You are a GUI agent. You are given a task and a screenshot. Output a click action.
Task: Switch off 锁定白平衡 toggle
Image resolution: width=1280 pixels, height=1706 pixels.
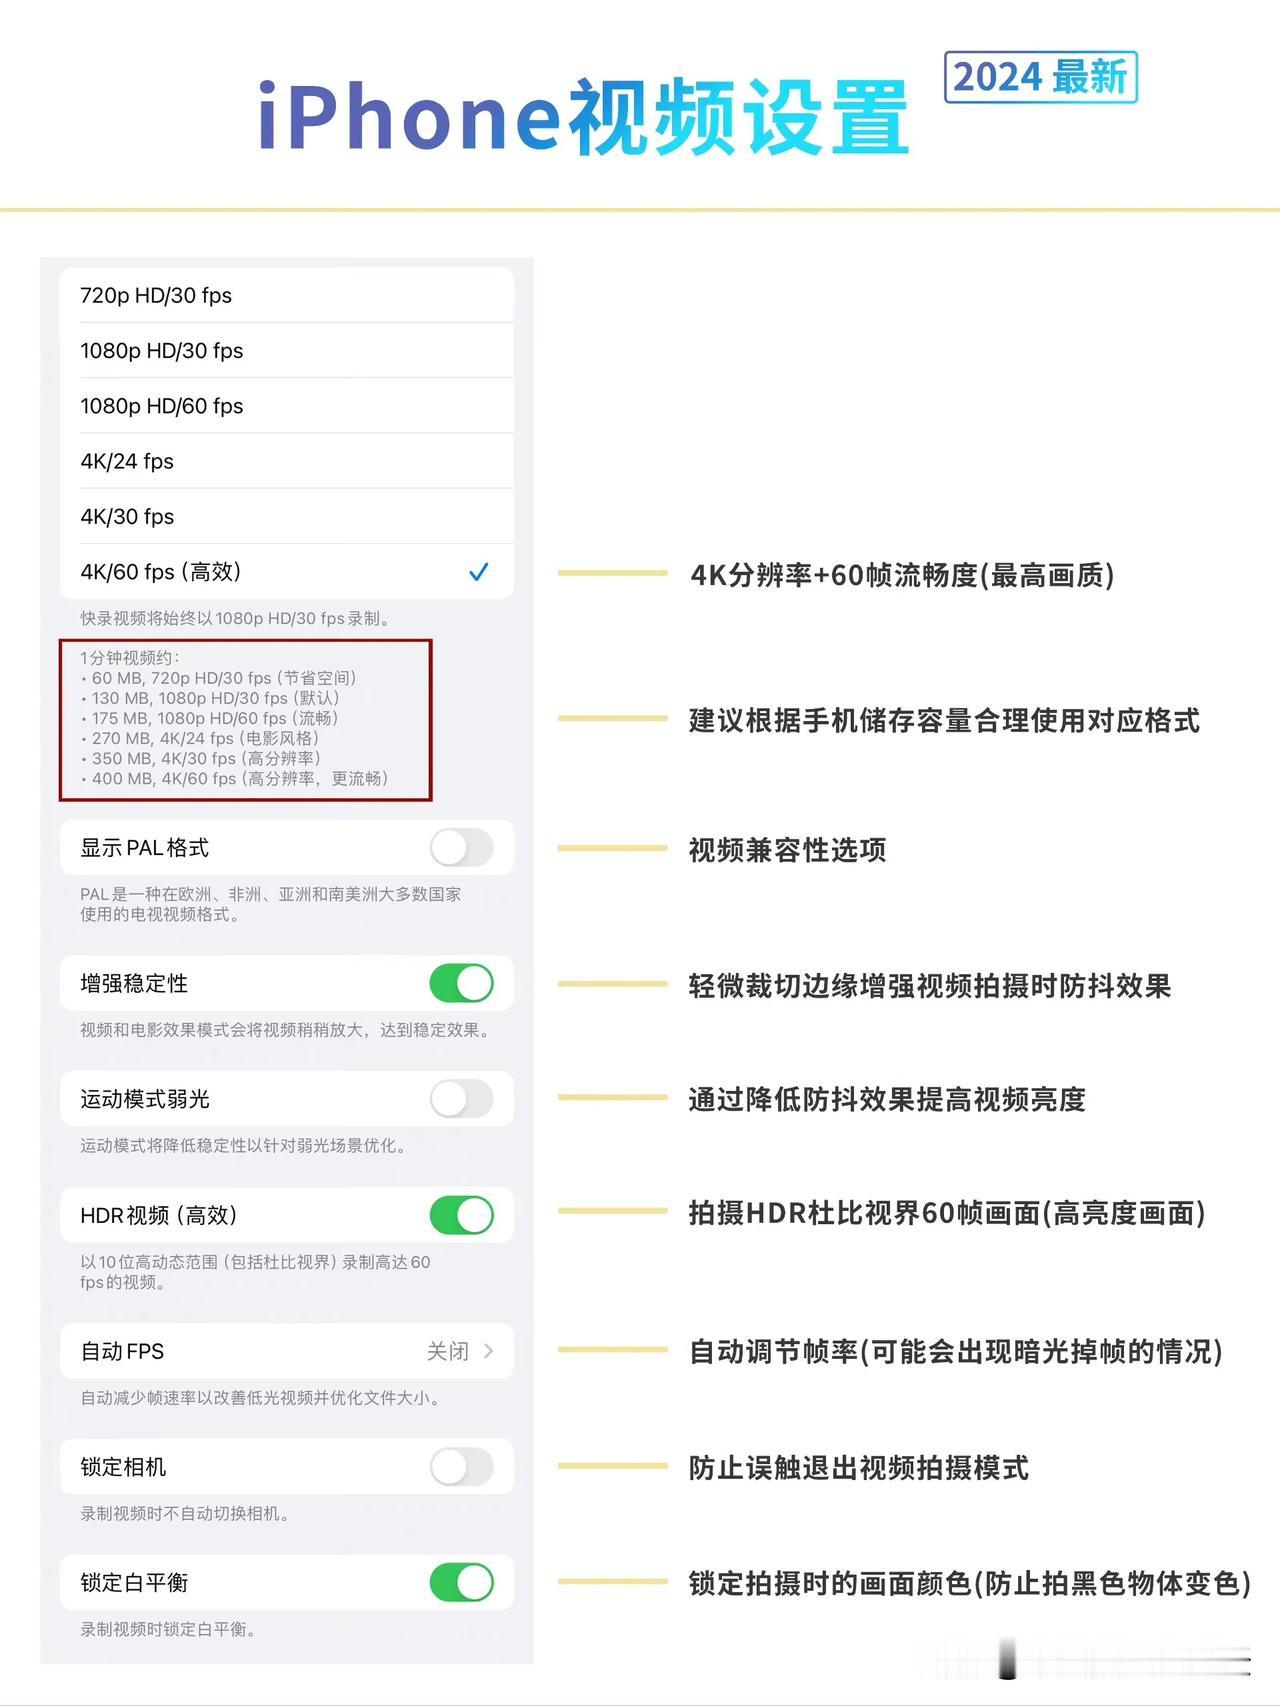tap(462, 1582)
